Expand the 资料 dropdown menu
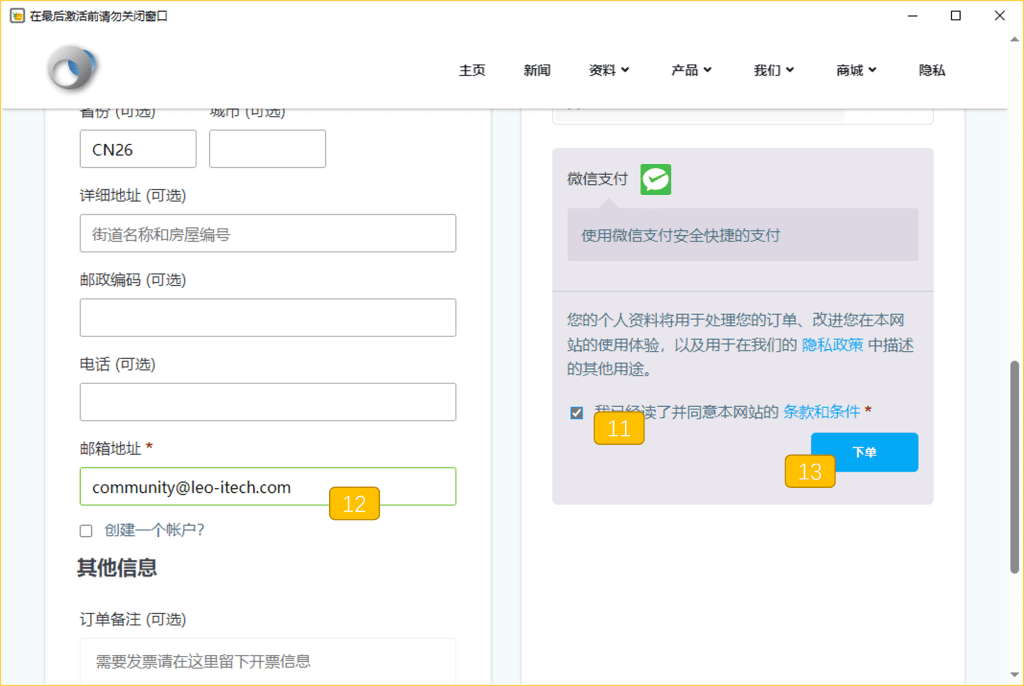The image size is (1024, 686). [x=609, y=70]
